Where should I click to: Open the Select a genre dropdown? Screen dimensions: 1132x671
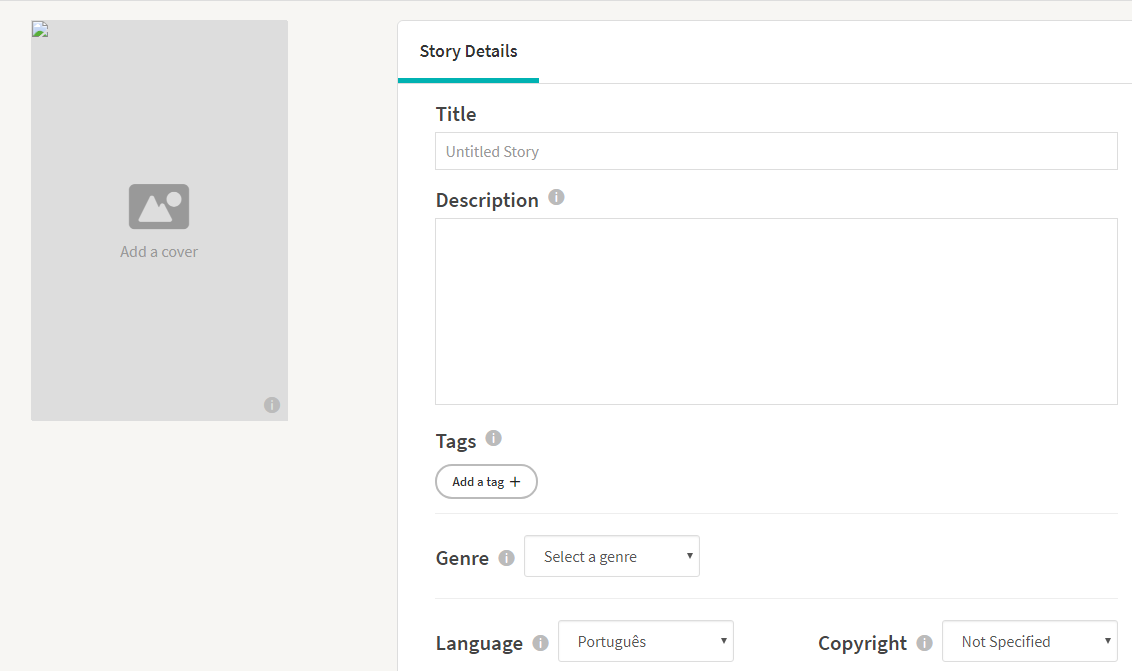612,557
